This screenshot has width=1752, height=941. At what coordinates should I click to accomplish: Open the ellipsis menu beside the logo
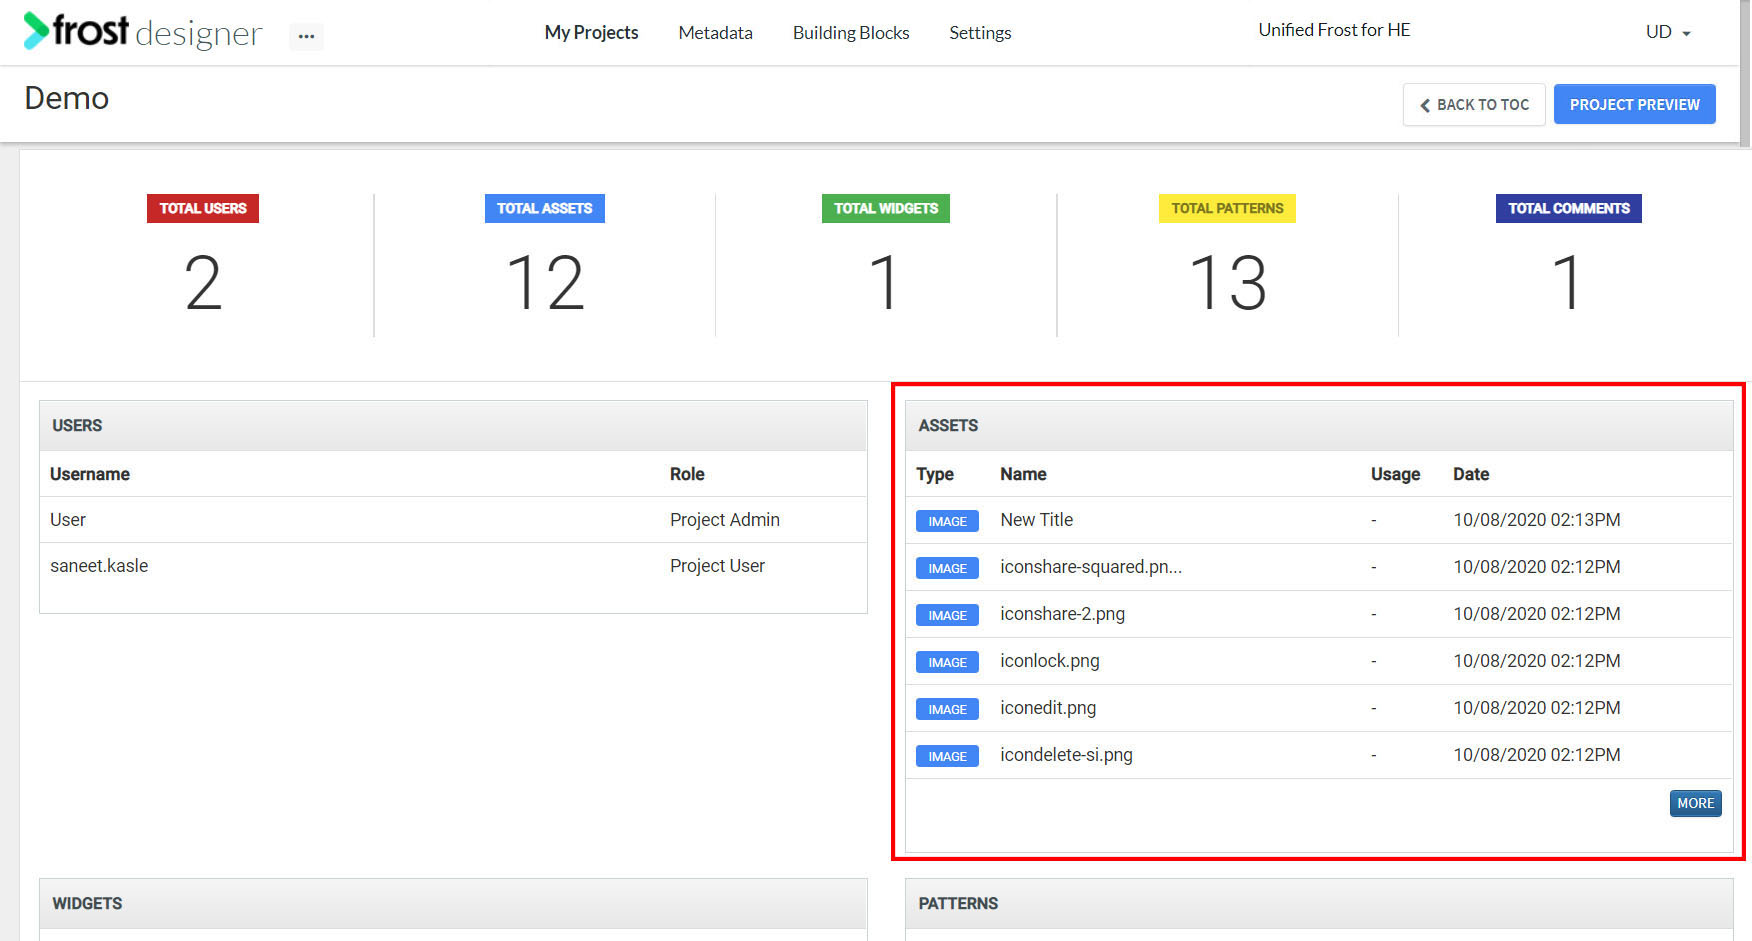[x=306, y=36]
